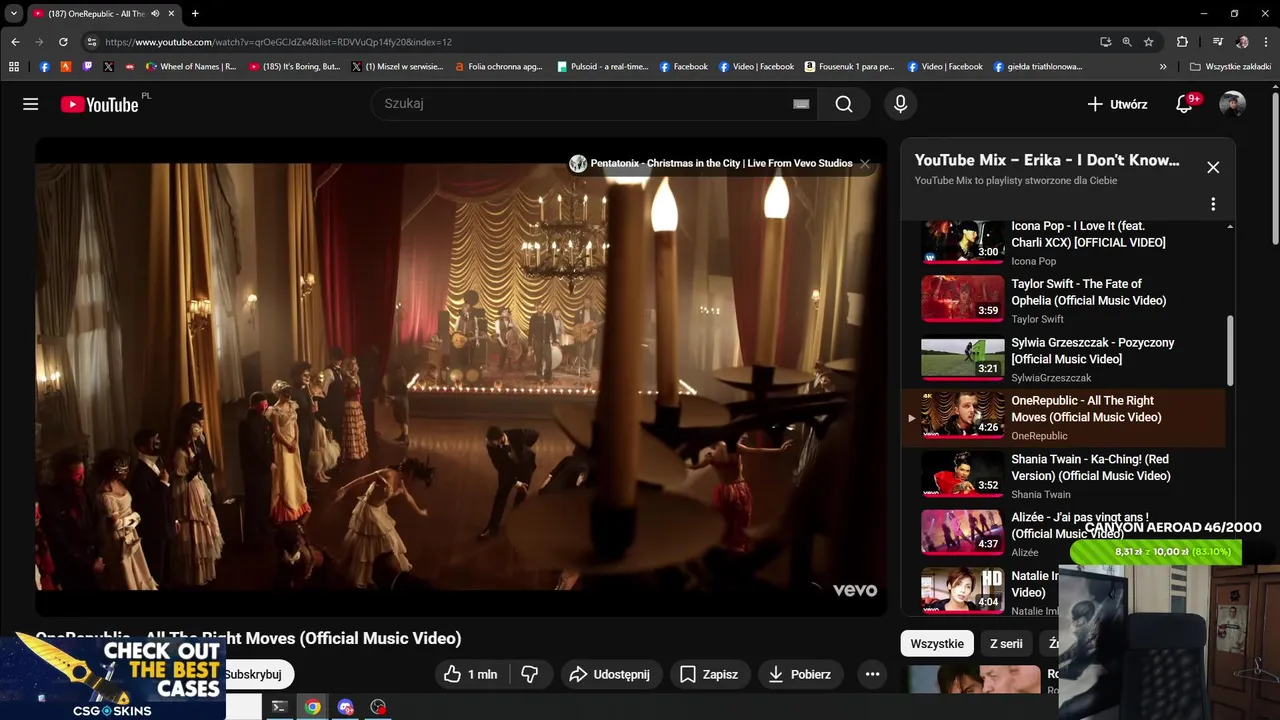Open the Chrome apps grid icon

14,67
